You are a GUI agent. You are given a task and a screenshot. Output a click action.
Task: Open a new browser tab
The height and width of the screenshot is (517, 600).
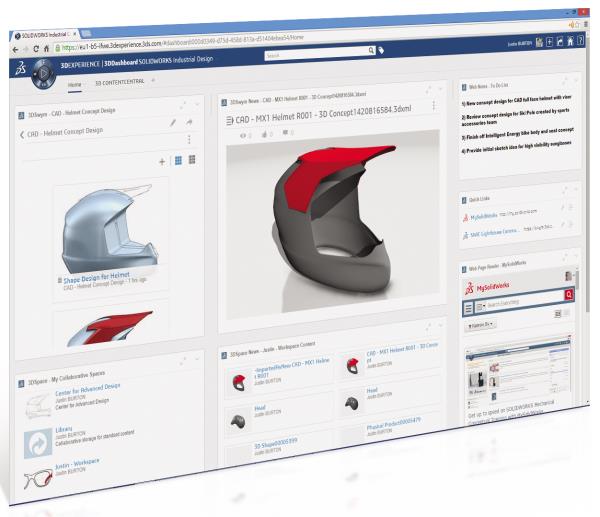click(86, 33)
